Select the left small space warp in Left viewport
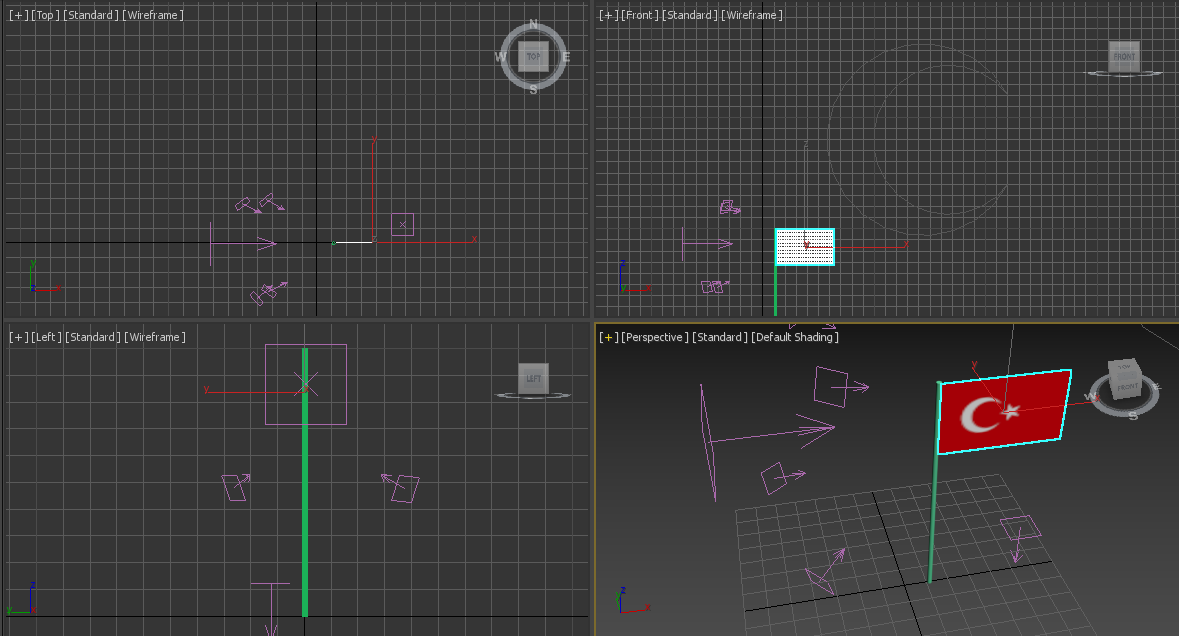The image size is (1179, 636). pos(236,487)
